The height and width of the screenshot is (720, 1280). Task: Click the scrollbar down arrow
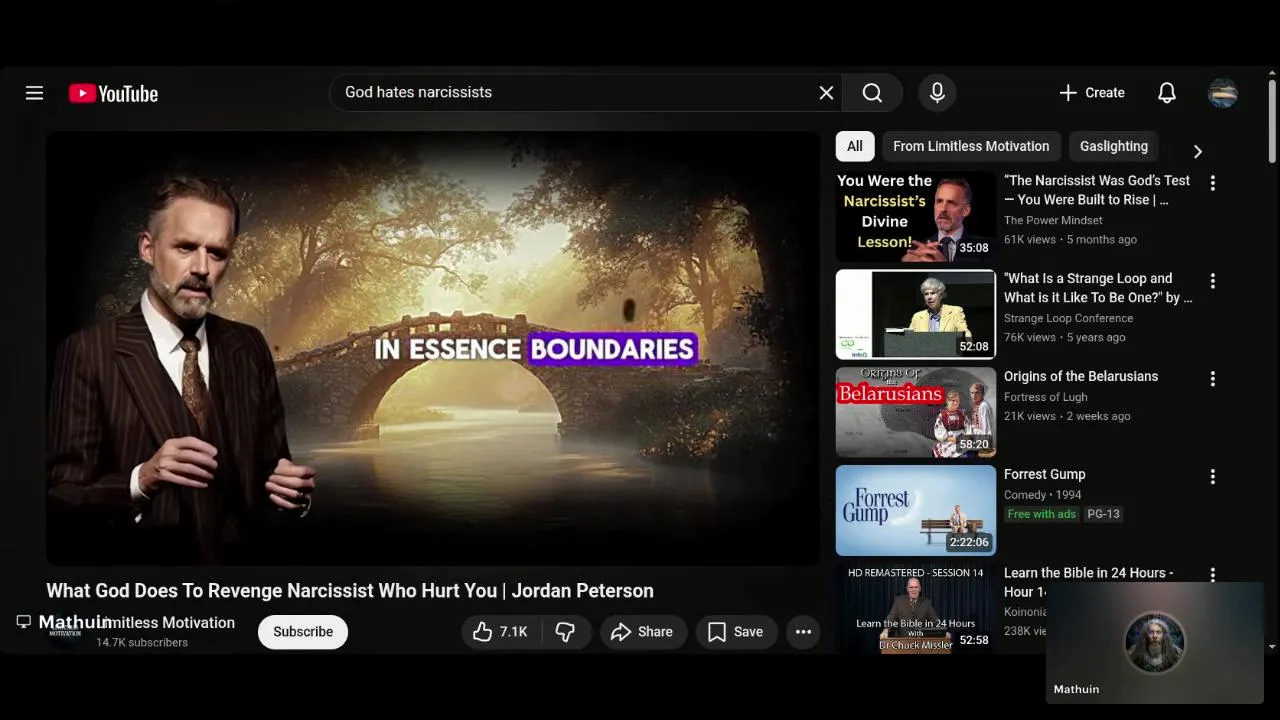[x=1272, y=647]
